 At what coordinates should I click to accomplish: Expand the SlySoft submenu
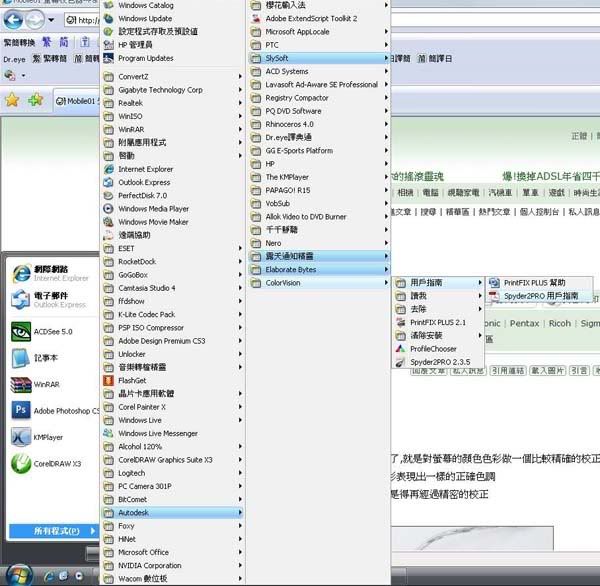point(319,58)
